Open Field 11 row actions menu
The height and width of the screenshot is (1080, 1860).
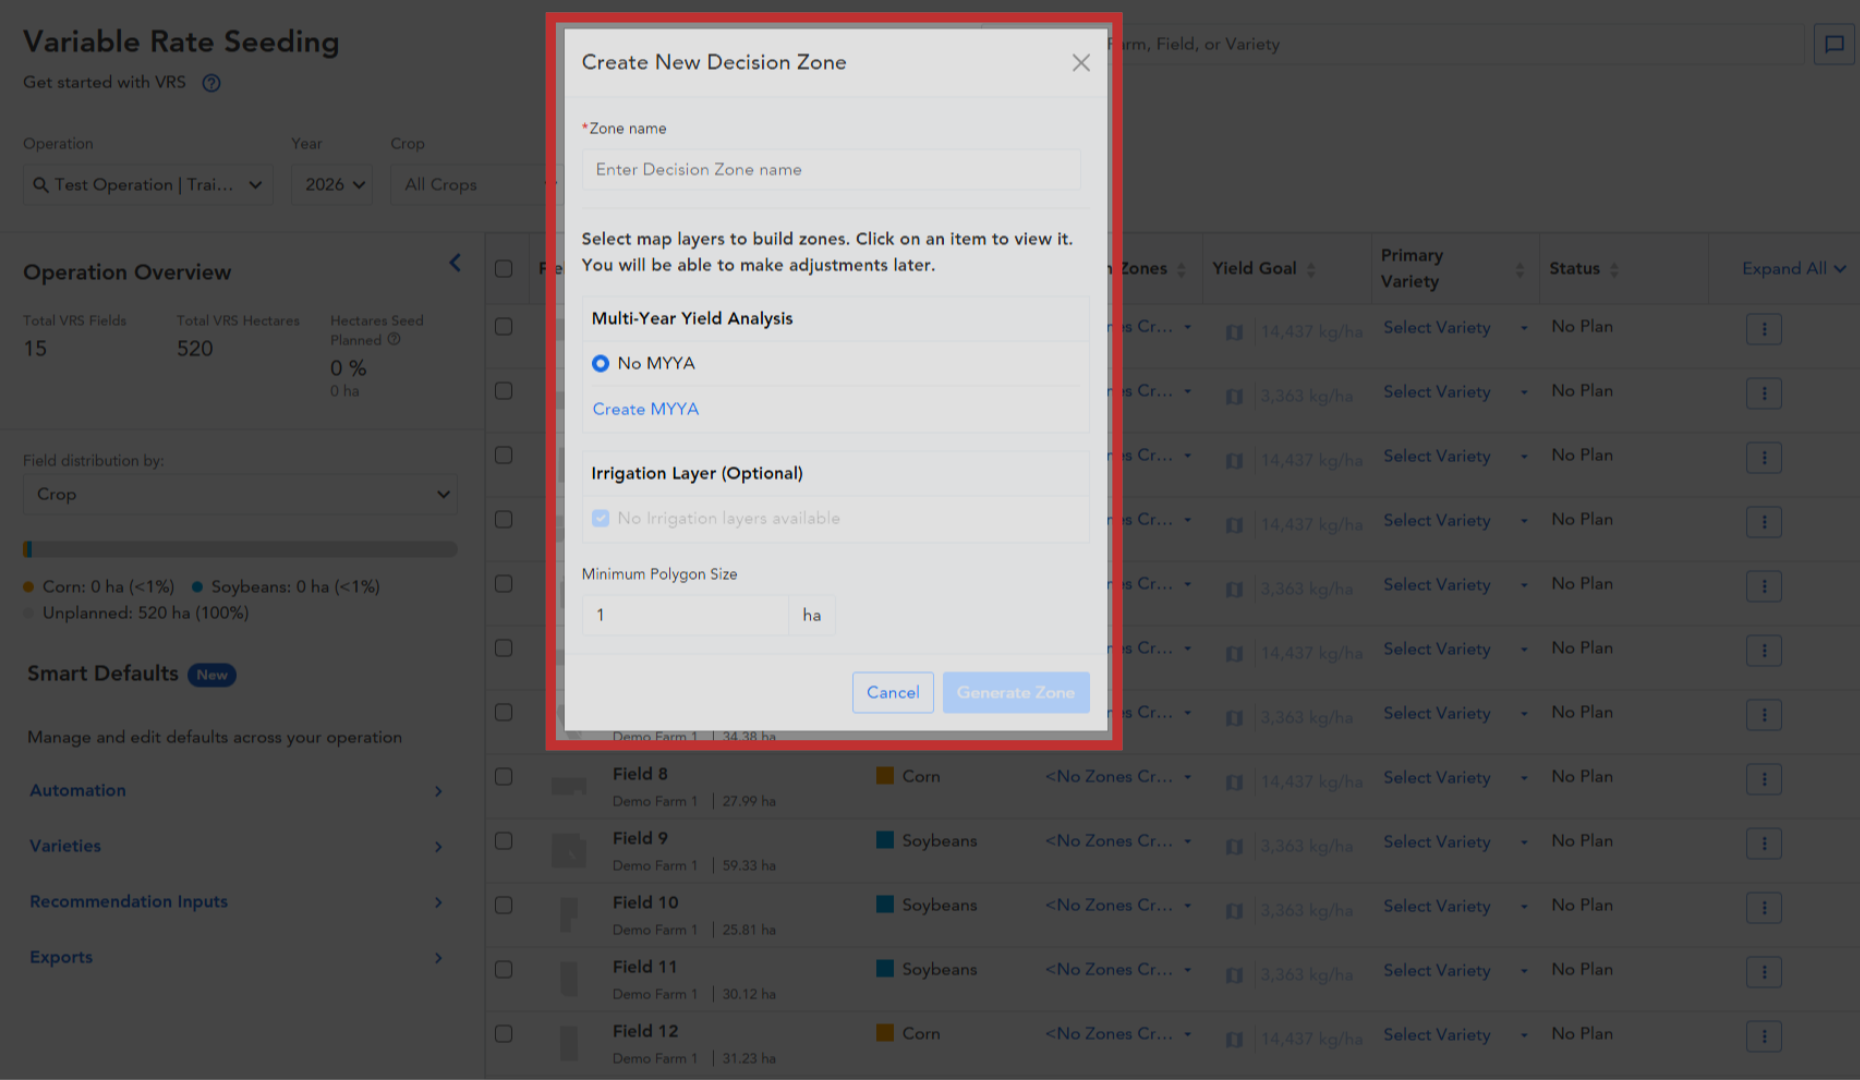(1764, 972)
